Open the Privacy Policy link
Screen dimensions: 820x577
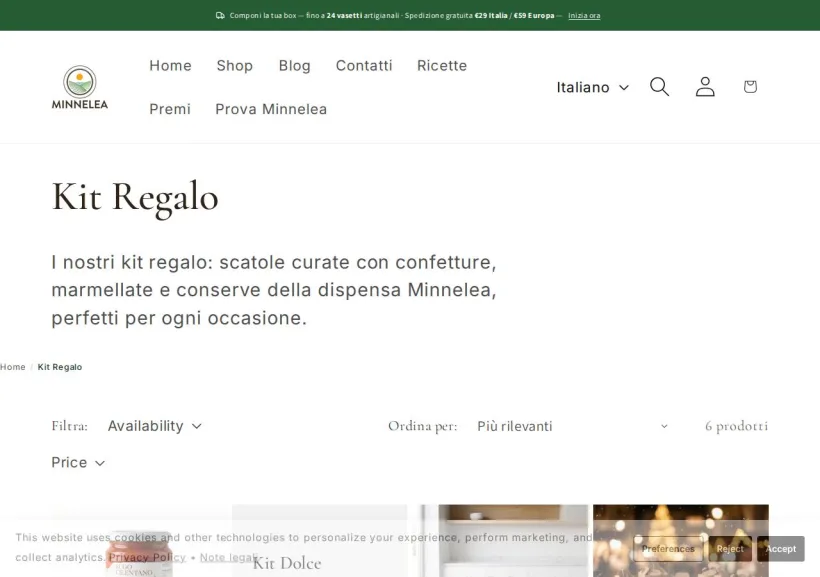(x=147, y=558)
